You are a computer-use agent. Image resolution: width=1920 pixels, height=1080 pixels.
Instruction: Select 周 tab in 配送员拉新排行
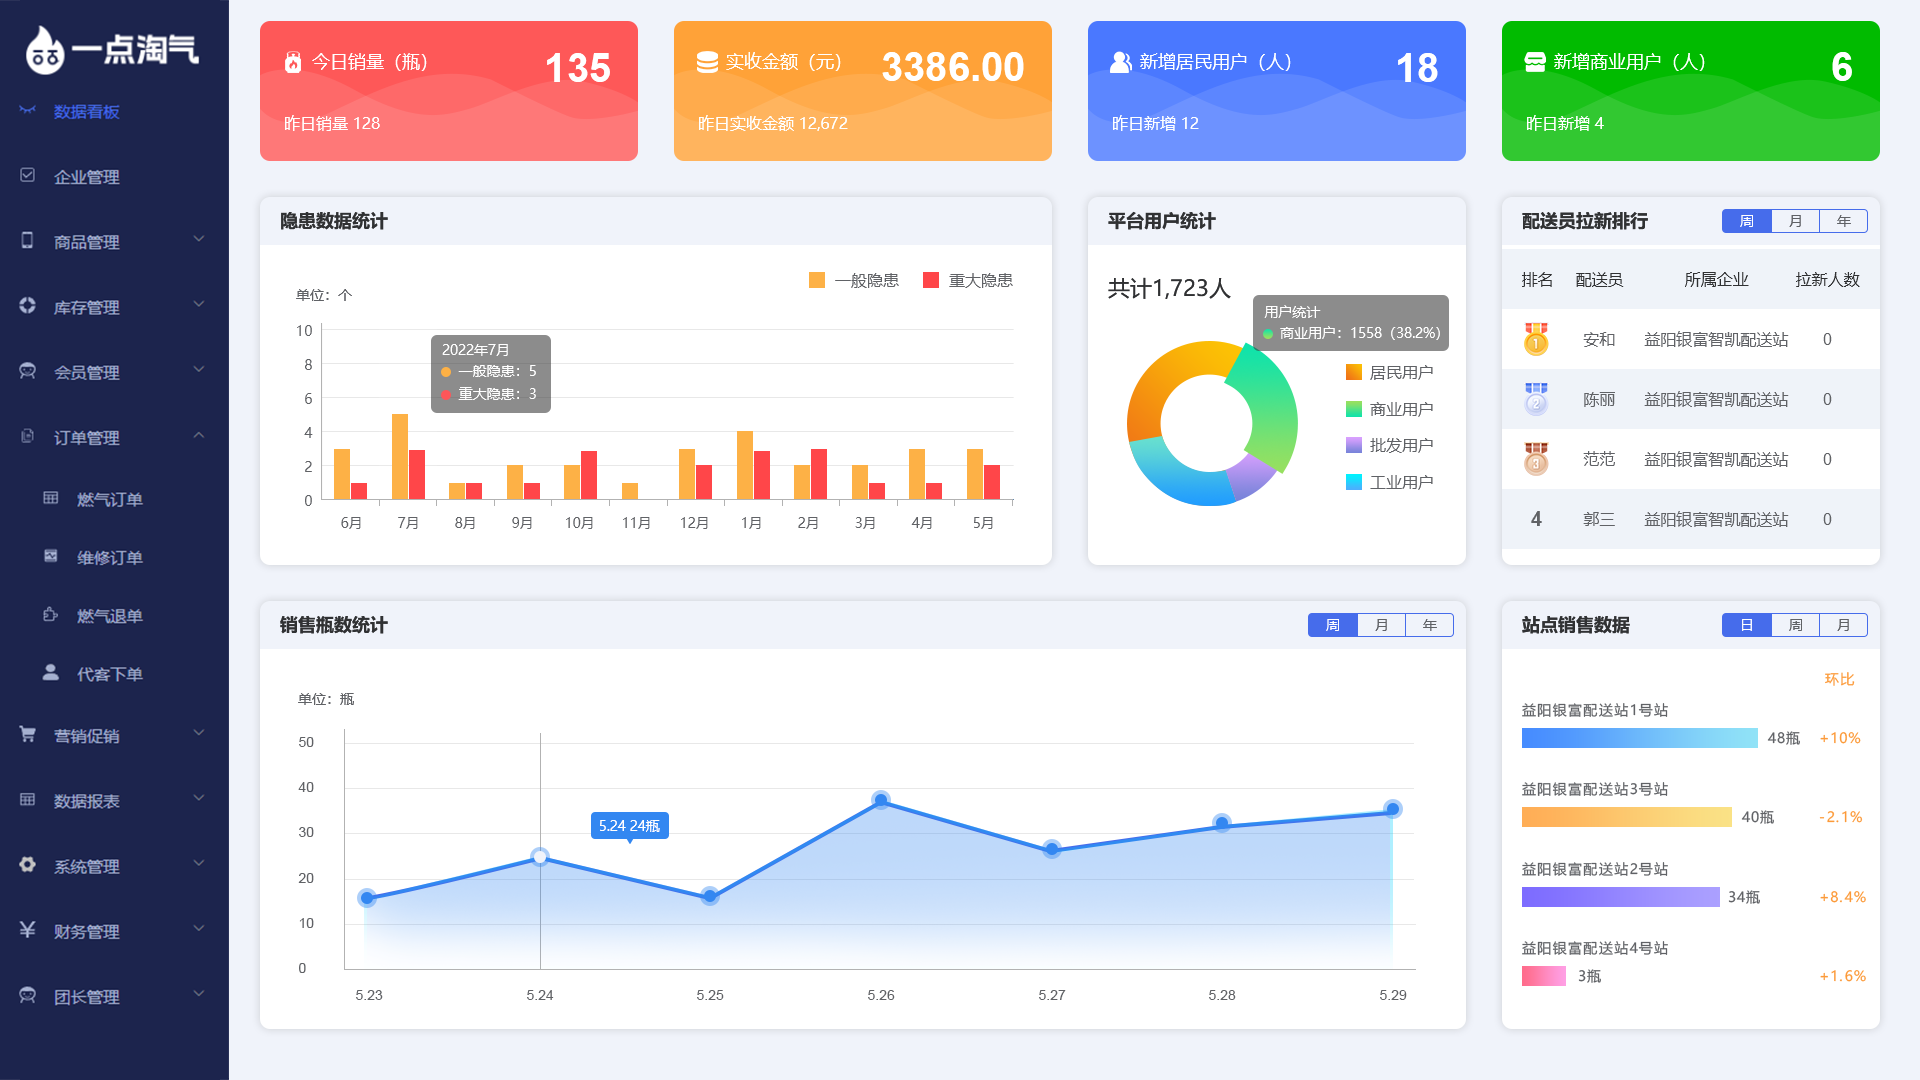[x=1747, y=221]
